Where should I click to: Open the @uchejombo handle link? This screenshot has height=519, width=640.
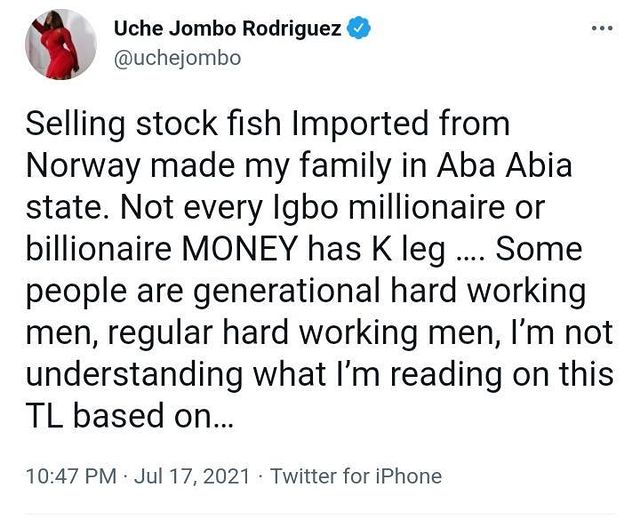pyautogui.click(x=177, y=58)
